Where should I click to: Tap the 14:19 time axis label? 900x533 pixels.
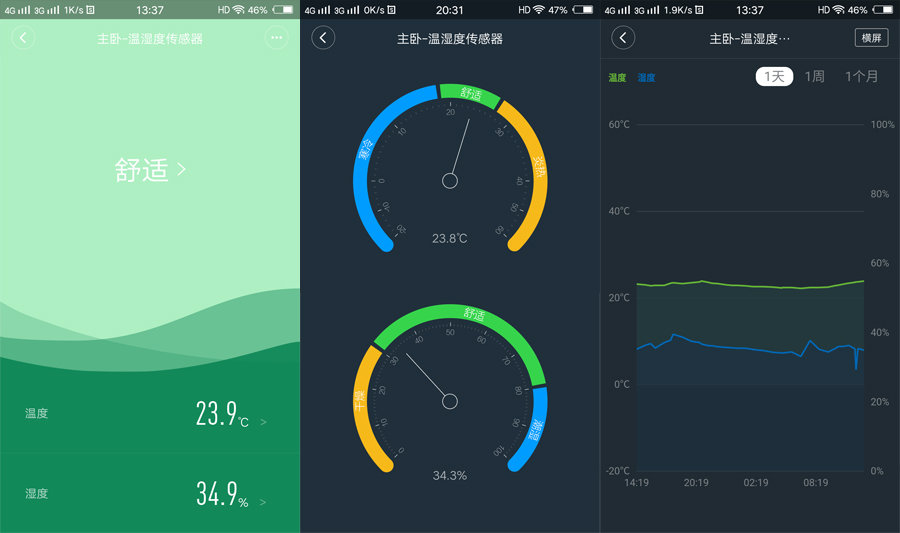(637, 483)
